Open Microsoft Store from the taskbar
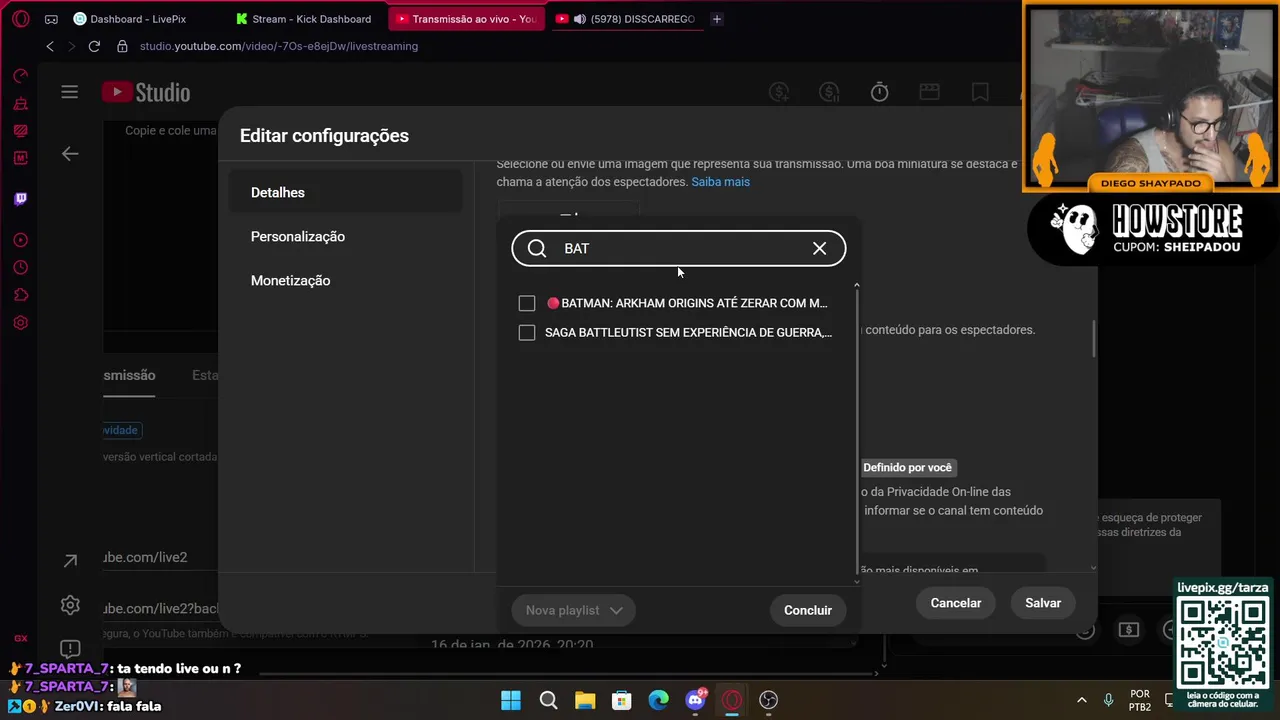This screenshot has height=720, width=1280. (622, 700)
